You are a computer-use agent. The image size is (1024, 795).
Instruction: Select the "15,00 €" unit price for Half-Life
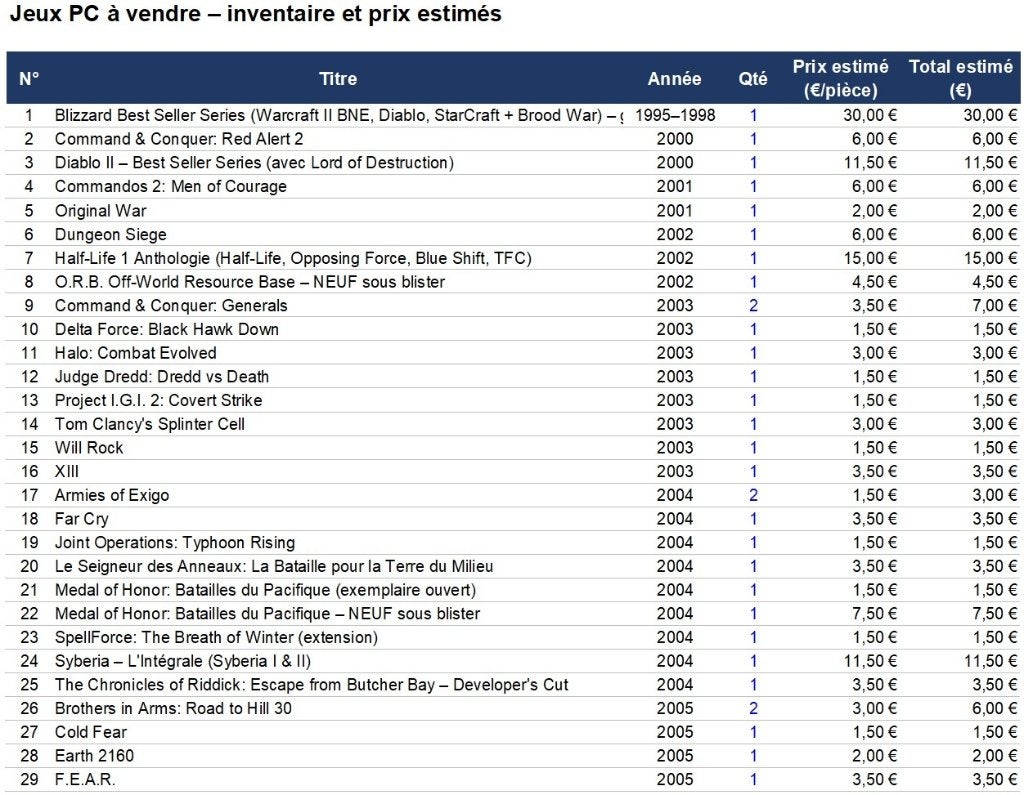[x=870, y=258]
